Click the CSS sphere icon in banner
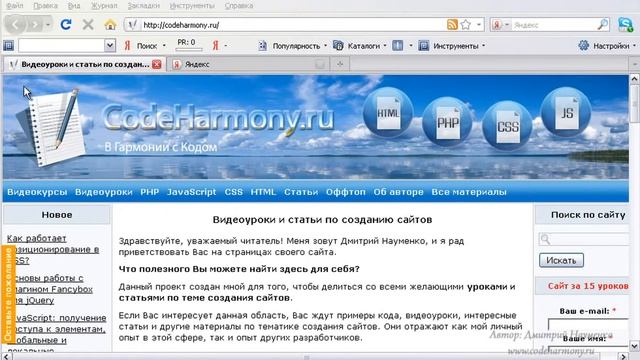640x360 pixels. click(x=507, y=126)
